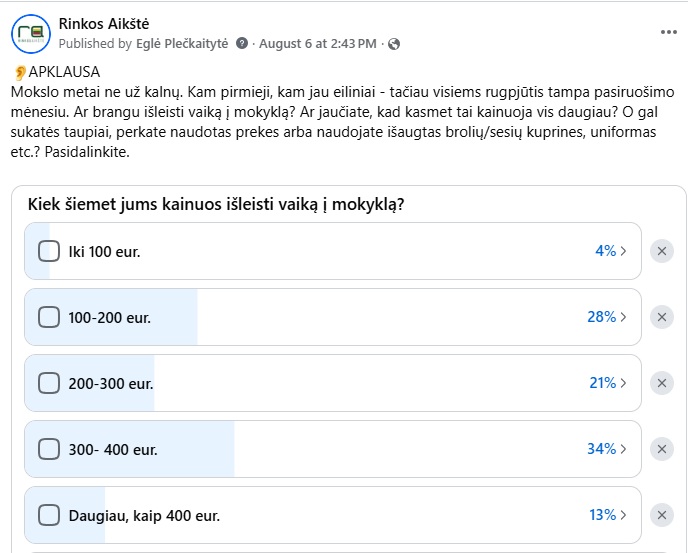Expand the 4% voters list chevron
Screen dimensions: 688x553
pyautogui.click(x=624, y=251)
